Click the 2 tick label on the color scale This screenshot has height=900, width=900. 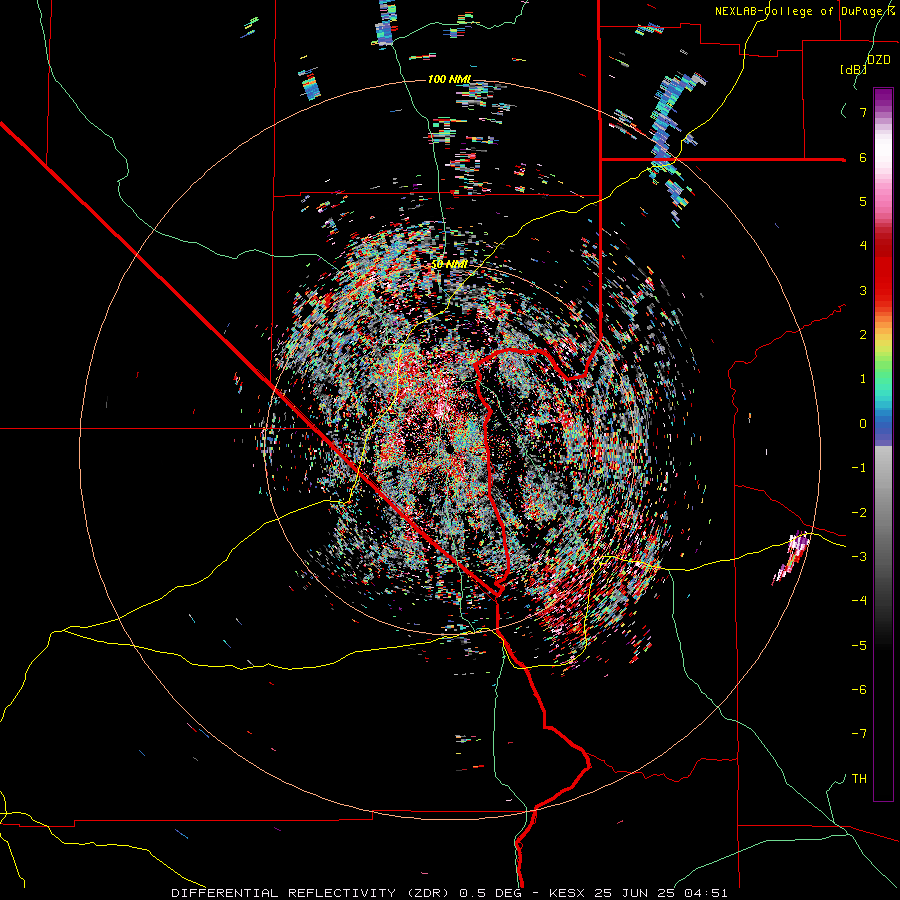click(x=863, y=335)
